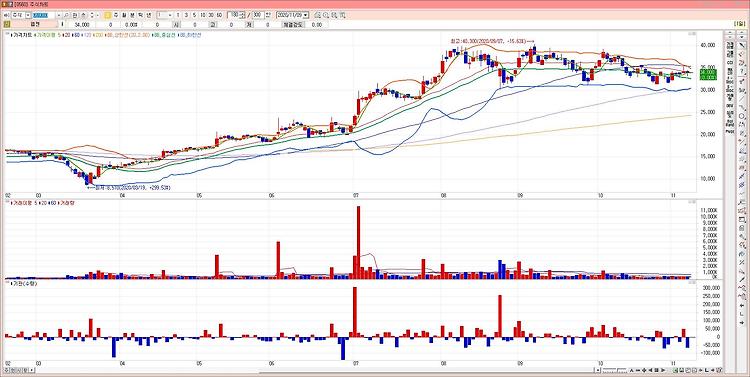Click the yellow icon left of the stock name

tap(7, 24)
